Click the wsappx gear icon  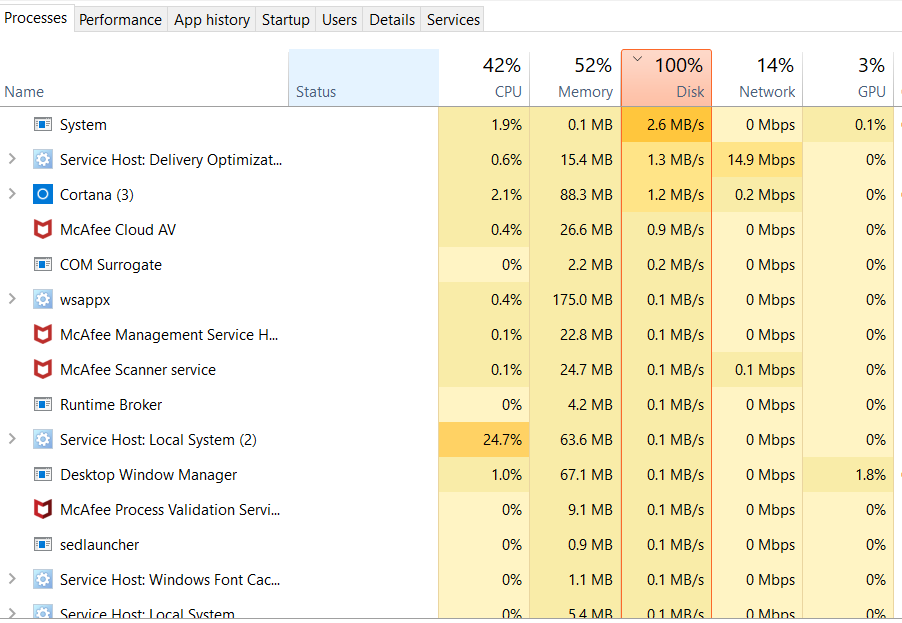(43, 300)
